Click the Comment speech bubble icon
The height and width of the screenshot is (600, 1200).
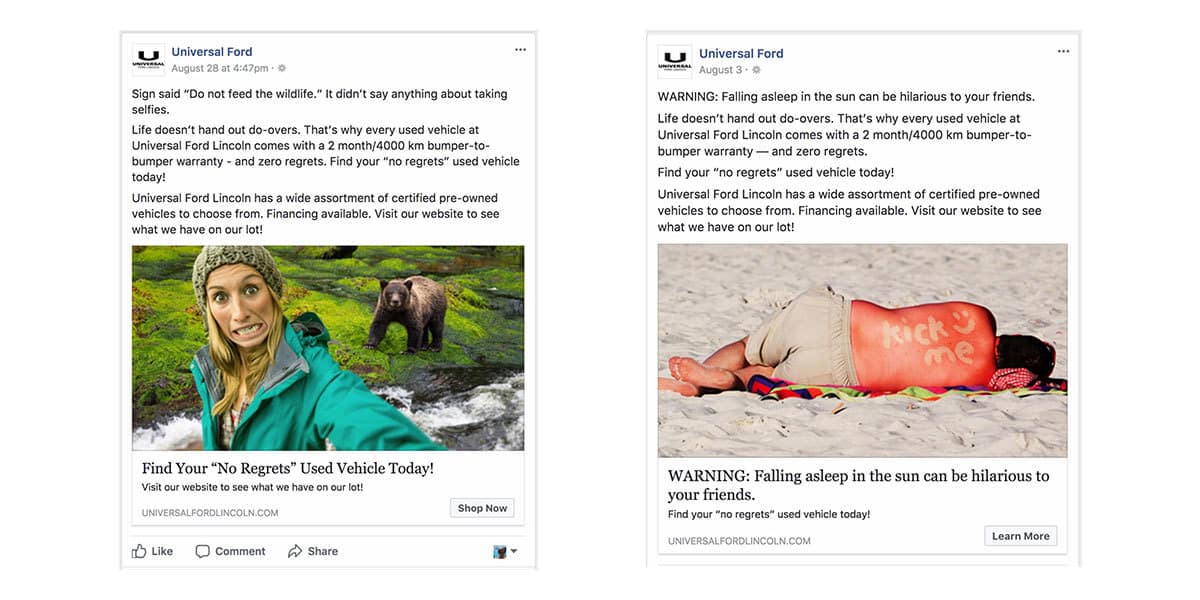(x=202, y=551)
